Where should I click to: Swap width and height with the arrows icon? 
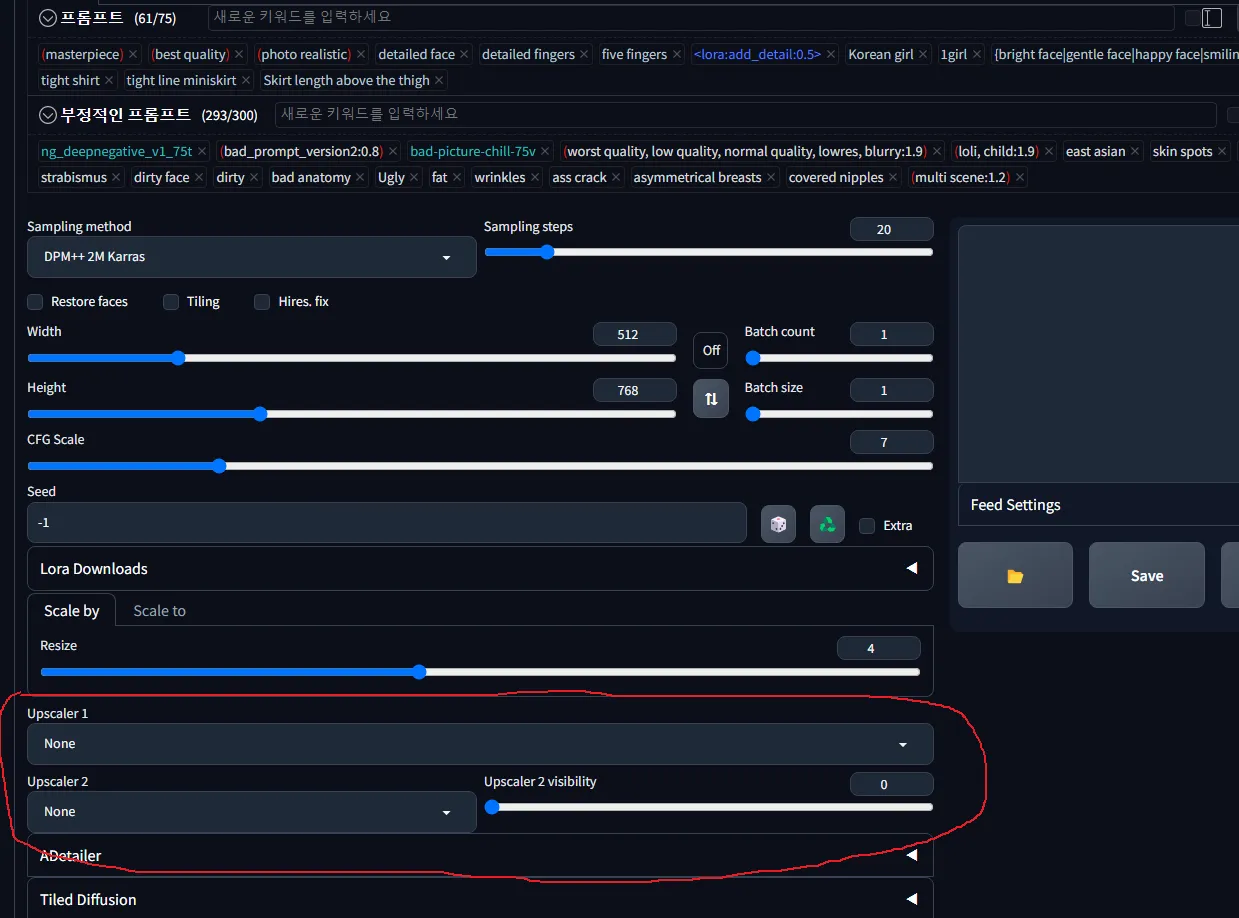click(711, 398)
